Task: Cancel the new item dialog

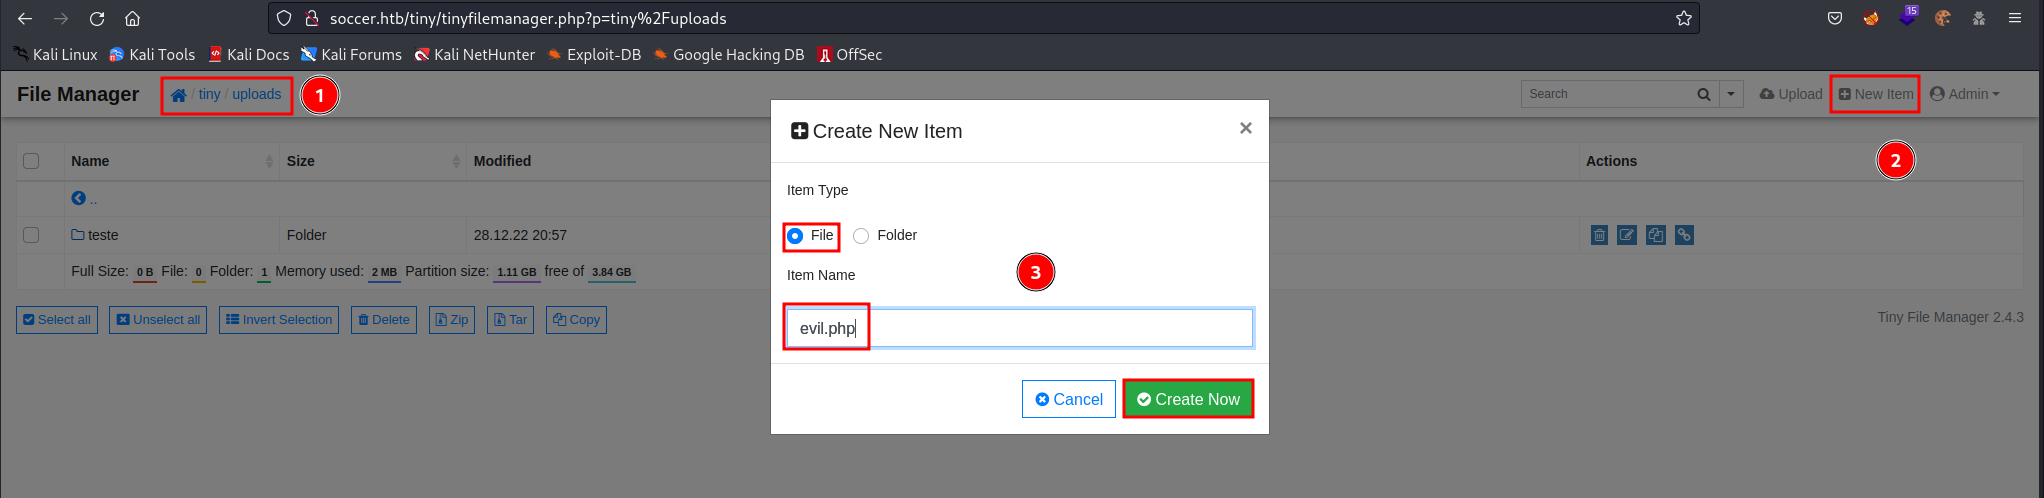Action: (x=1069, y=399)
